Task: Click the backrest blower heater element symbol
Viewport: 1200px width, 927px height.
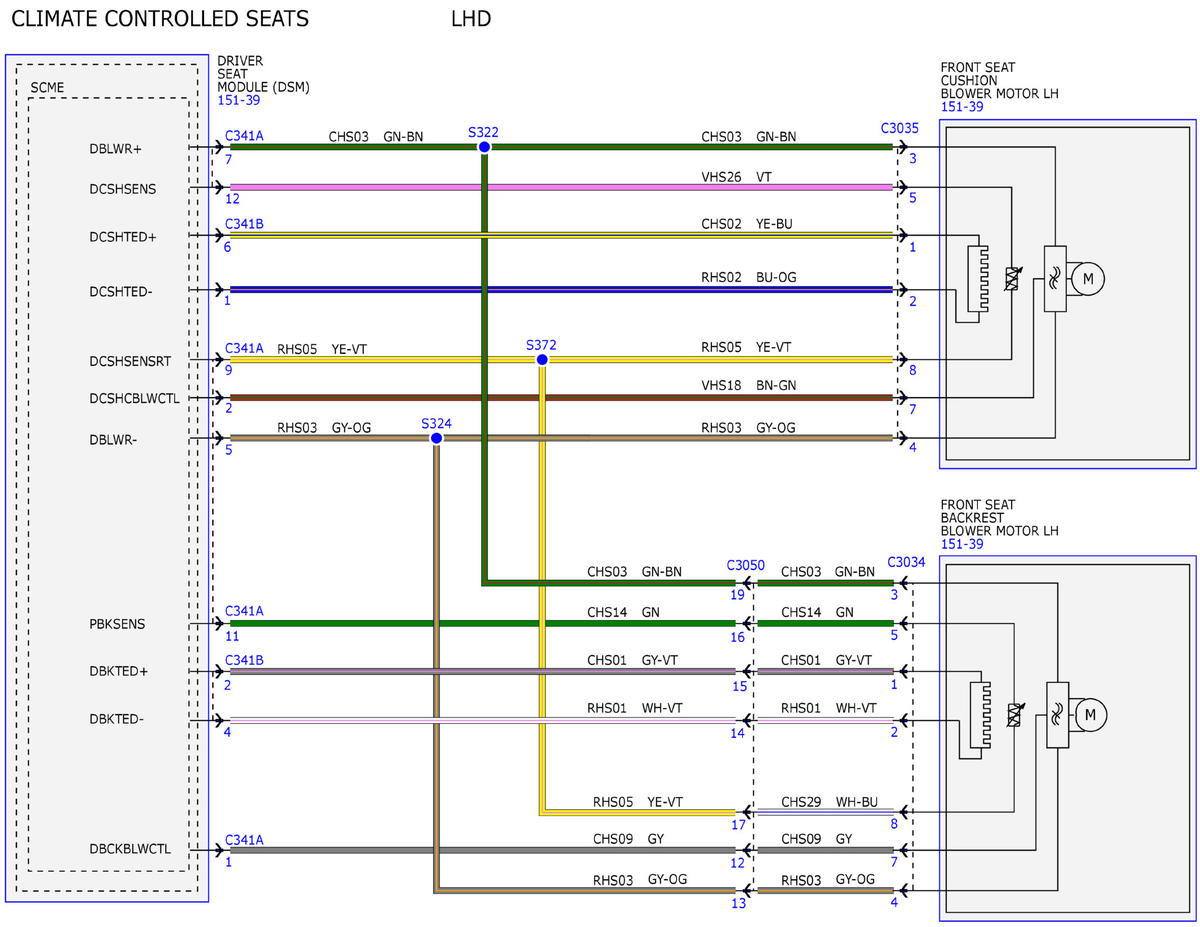Action: [980, 714]
